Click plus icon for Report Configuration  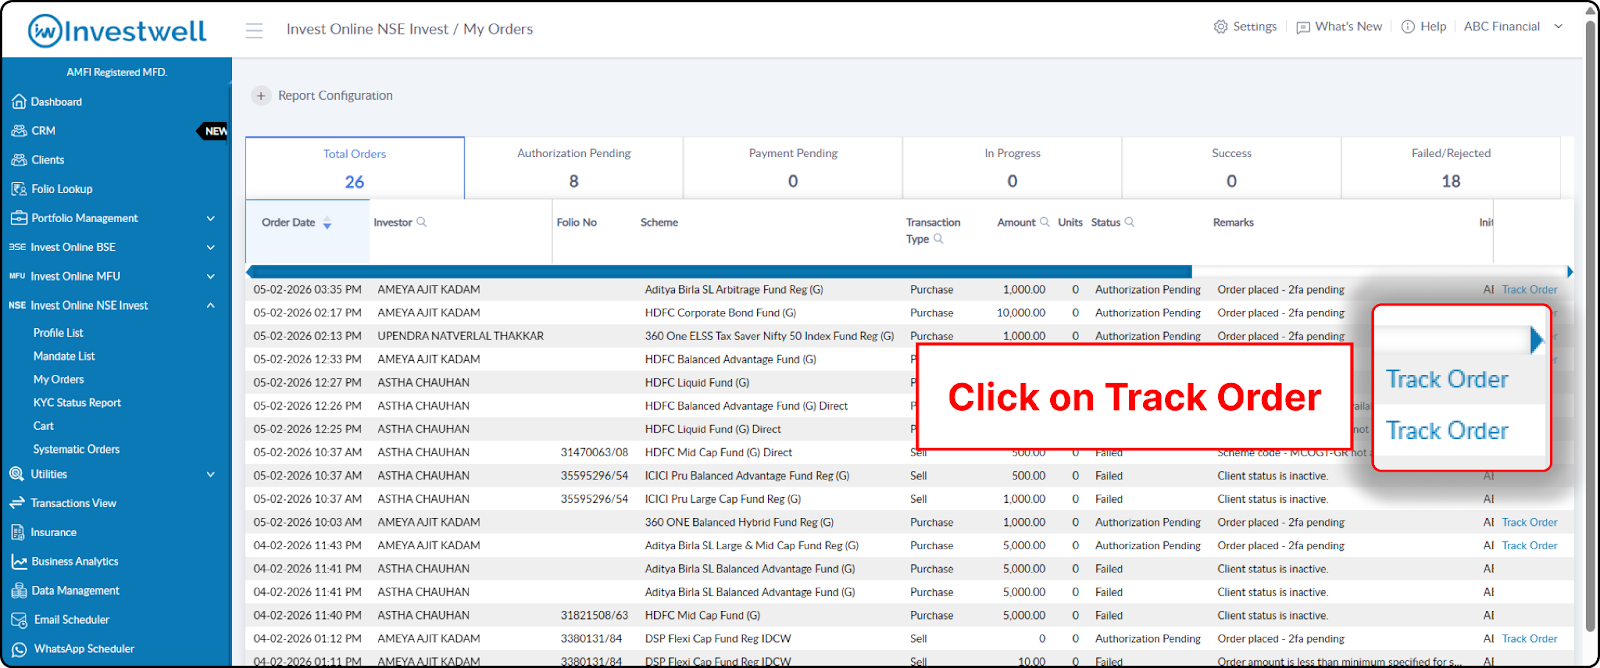(261, 96)
